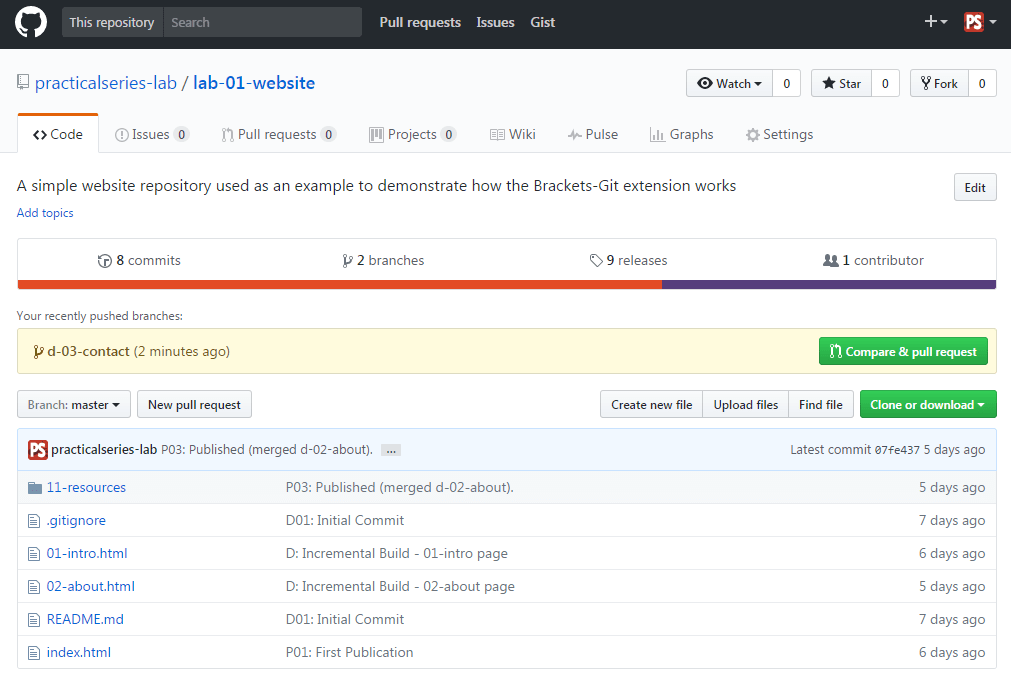Open the Projects tab
This screenshot has width=1011, height=674.
click(413, 134)
